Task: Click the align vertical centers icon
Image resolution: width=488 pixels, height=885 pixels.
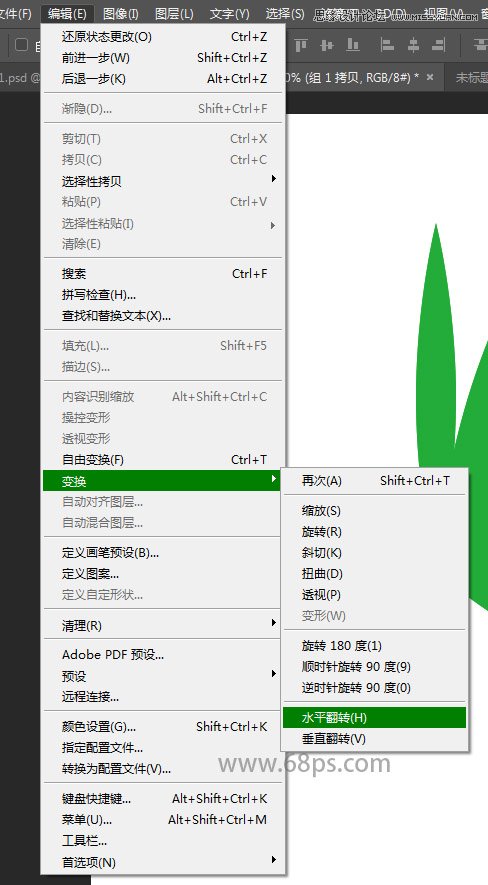Action: coord(327,45)
